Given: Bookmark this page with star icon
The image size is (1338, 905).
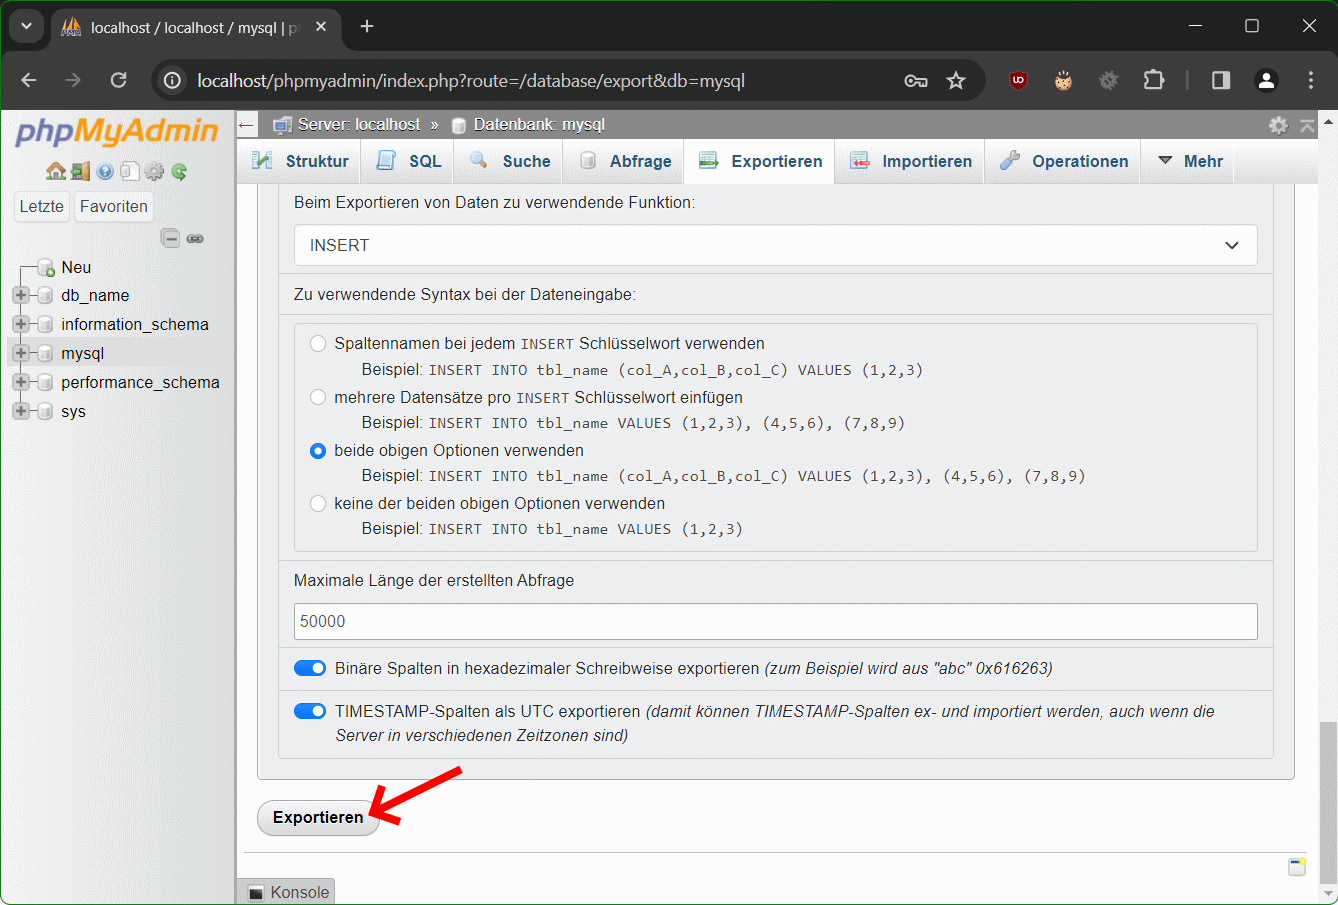Looking at the screenshot, I should [x=956, y=81].
